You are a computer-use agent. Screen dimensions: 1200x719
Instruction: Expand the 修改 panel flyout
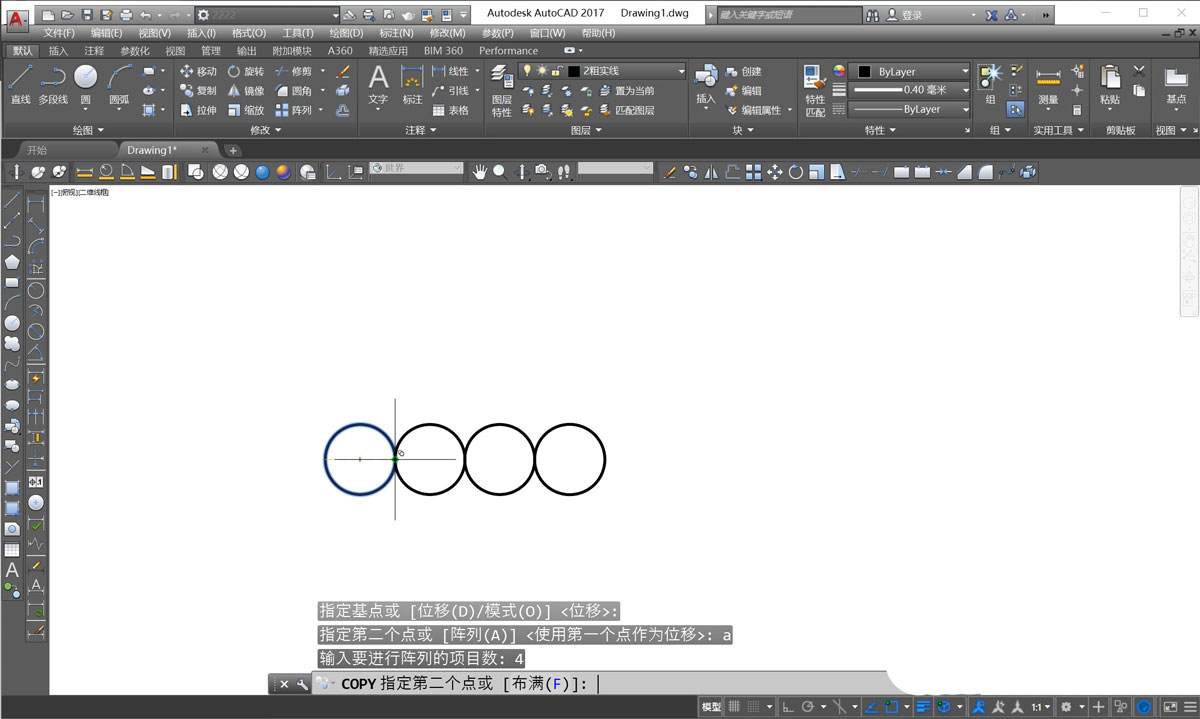click(265, 130)
